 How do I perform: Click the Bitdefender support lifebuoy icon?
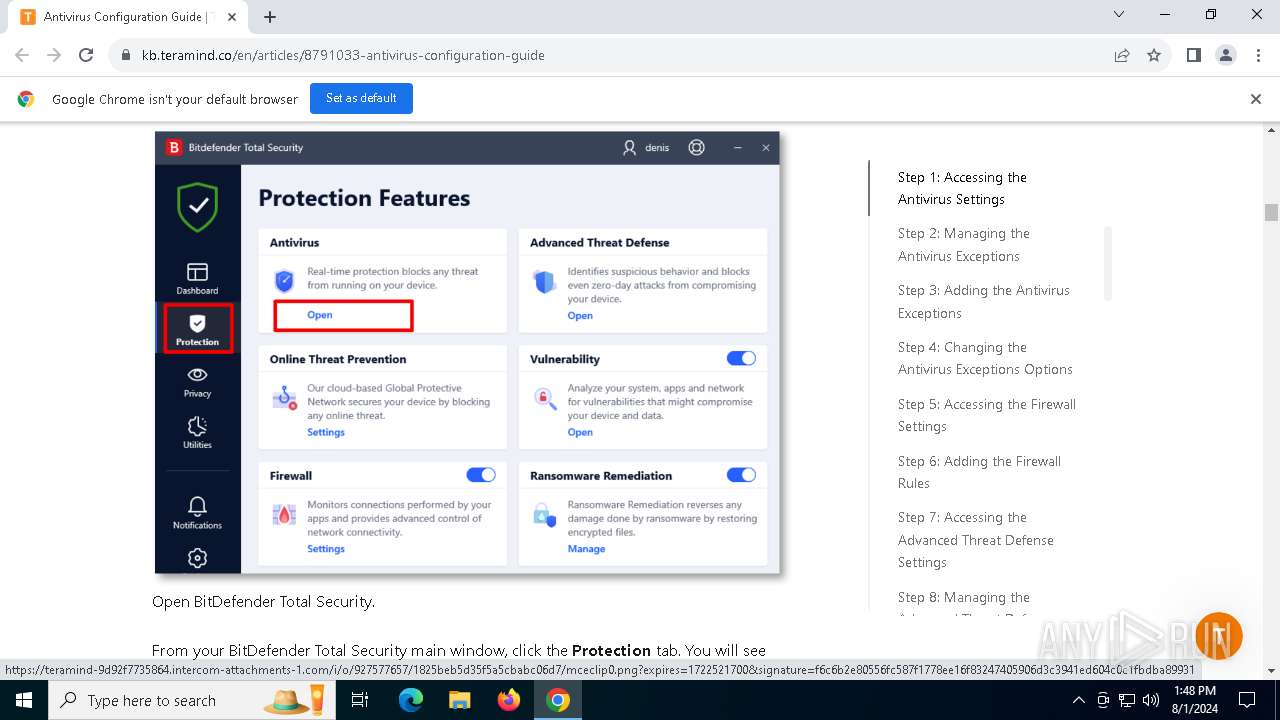(696, 147)
